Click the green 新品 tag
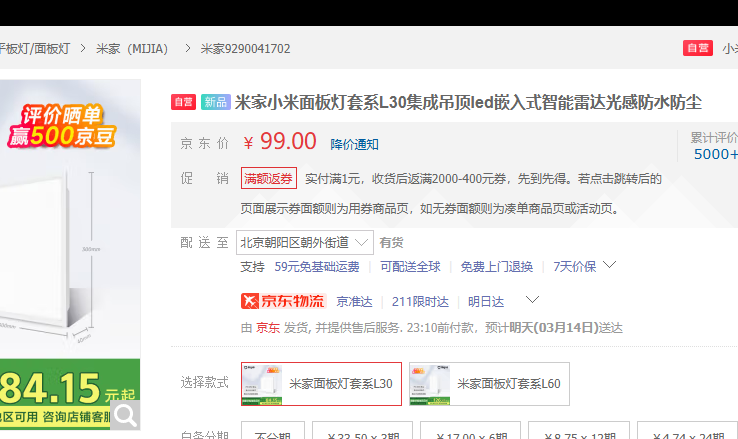This screenshot has height=439, width=738. coord(216,102)
